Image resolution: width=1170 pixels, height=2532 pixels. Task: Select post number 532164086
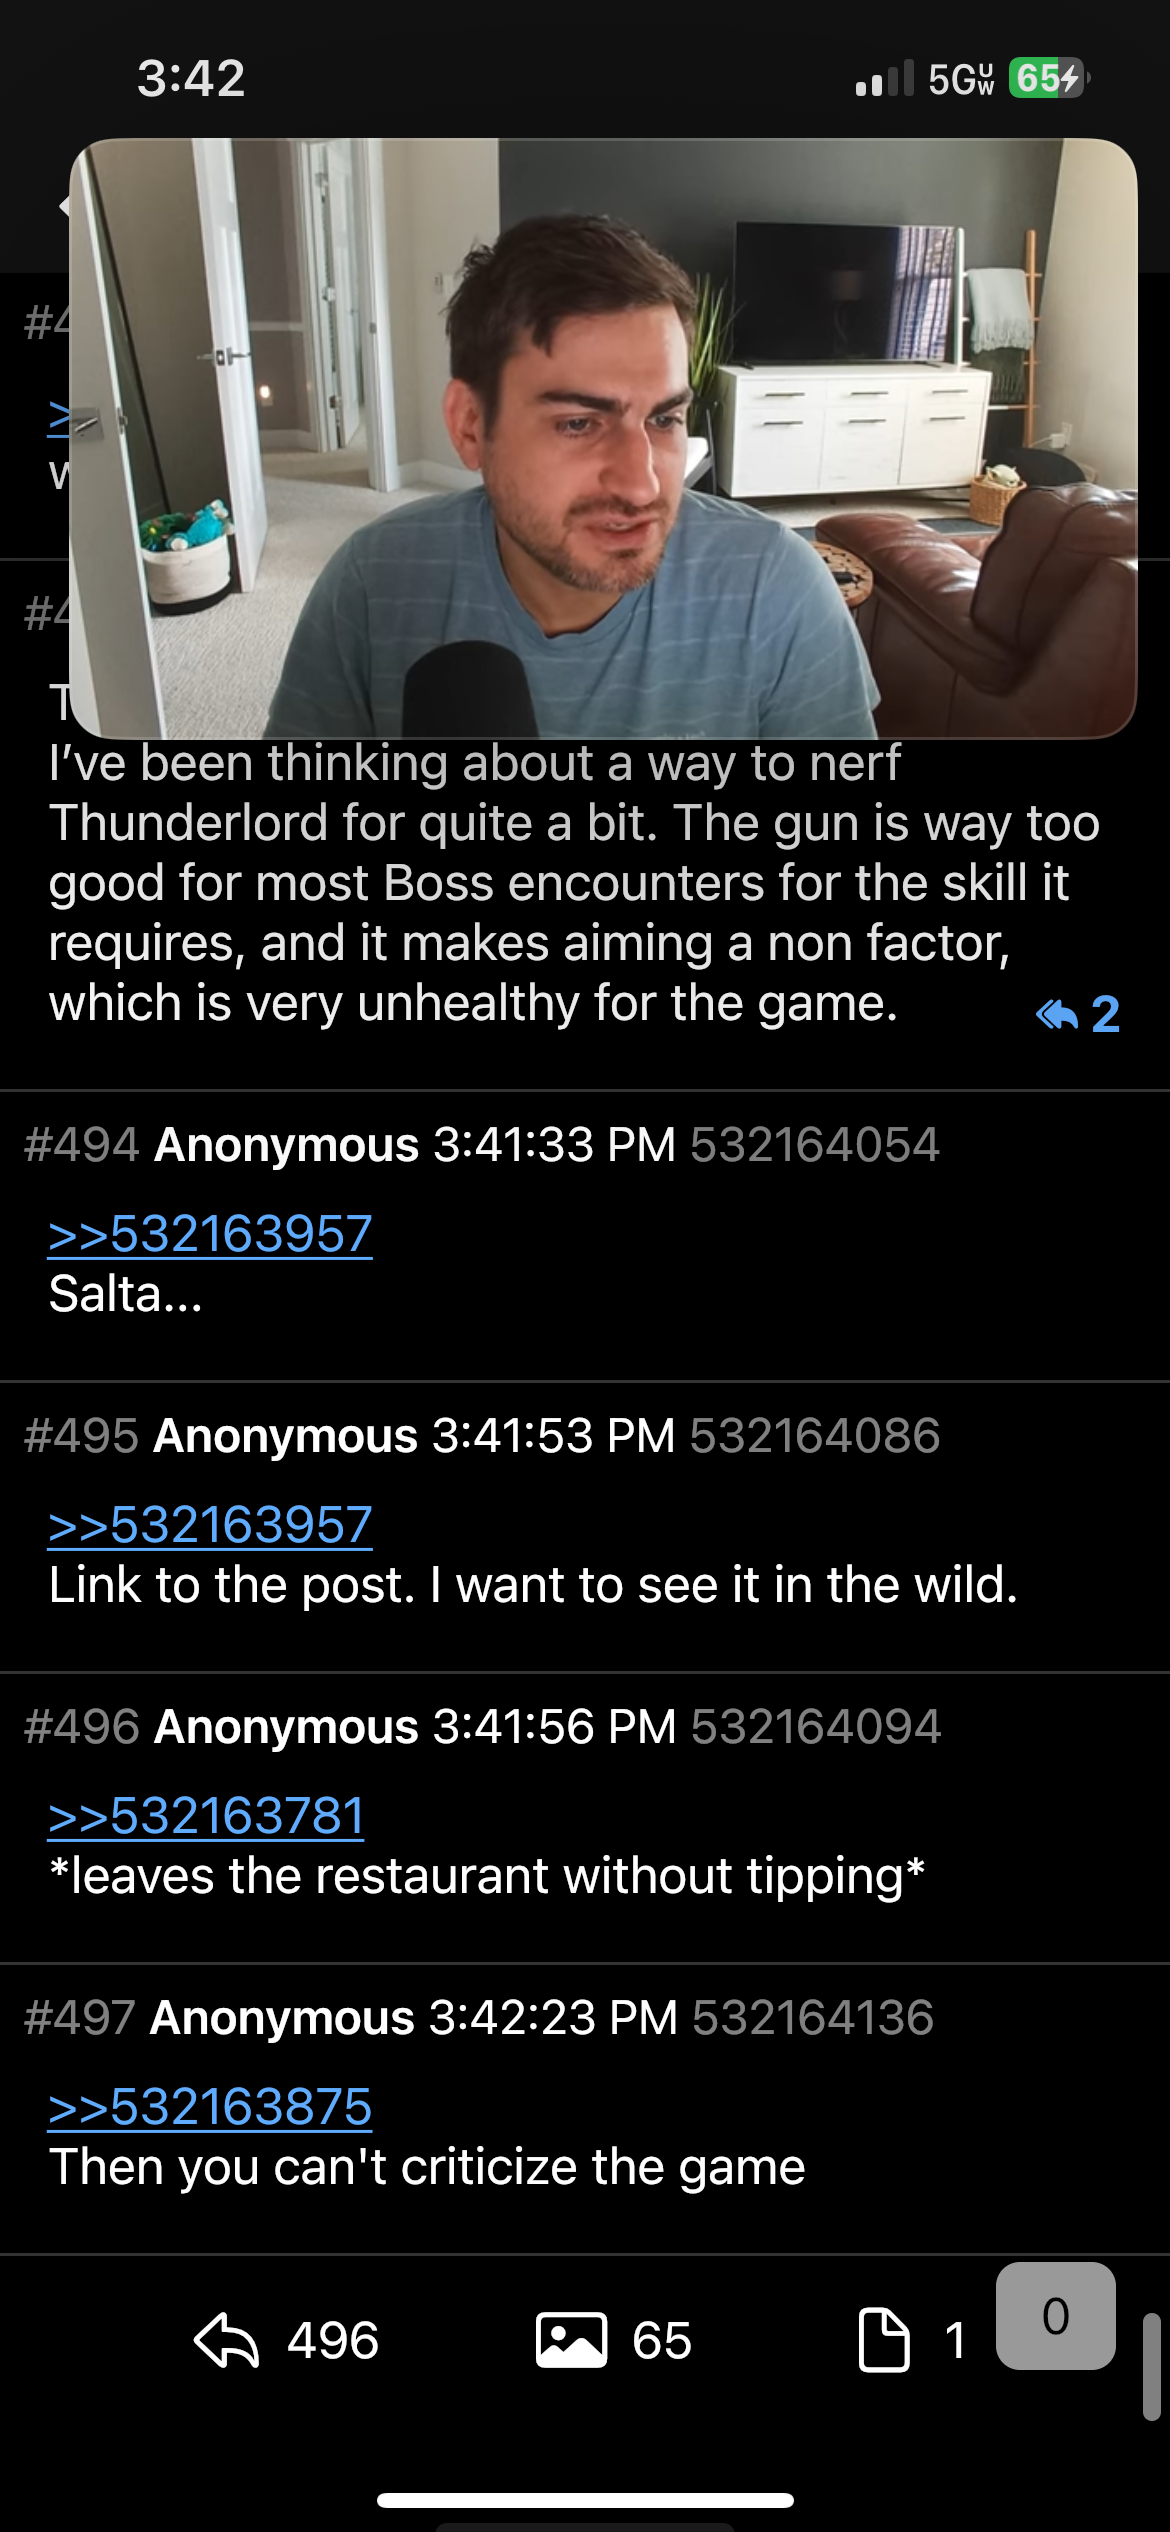tap(815, 1436)
